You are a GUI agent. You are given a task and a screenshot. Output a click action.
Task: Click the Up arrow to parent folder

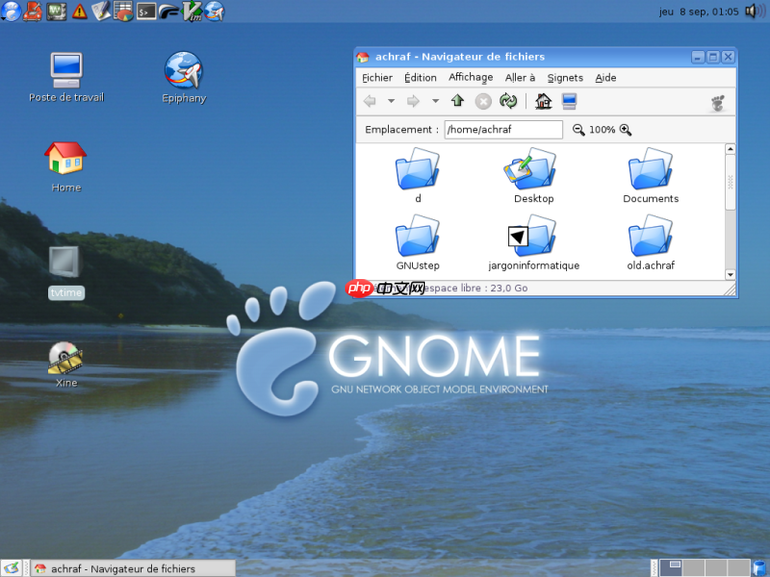(x=458, y=101)
